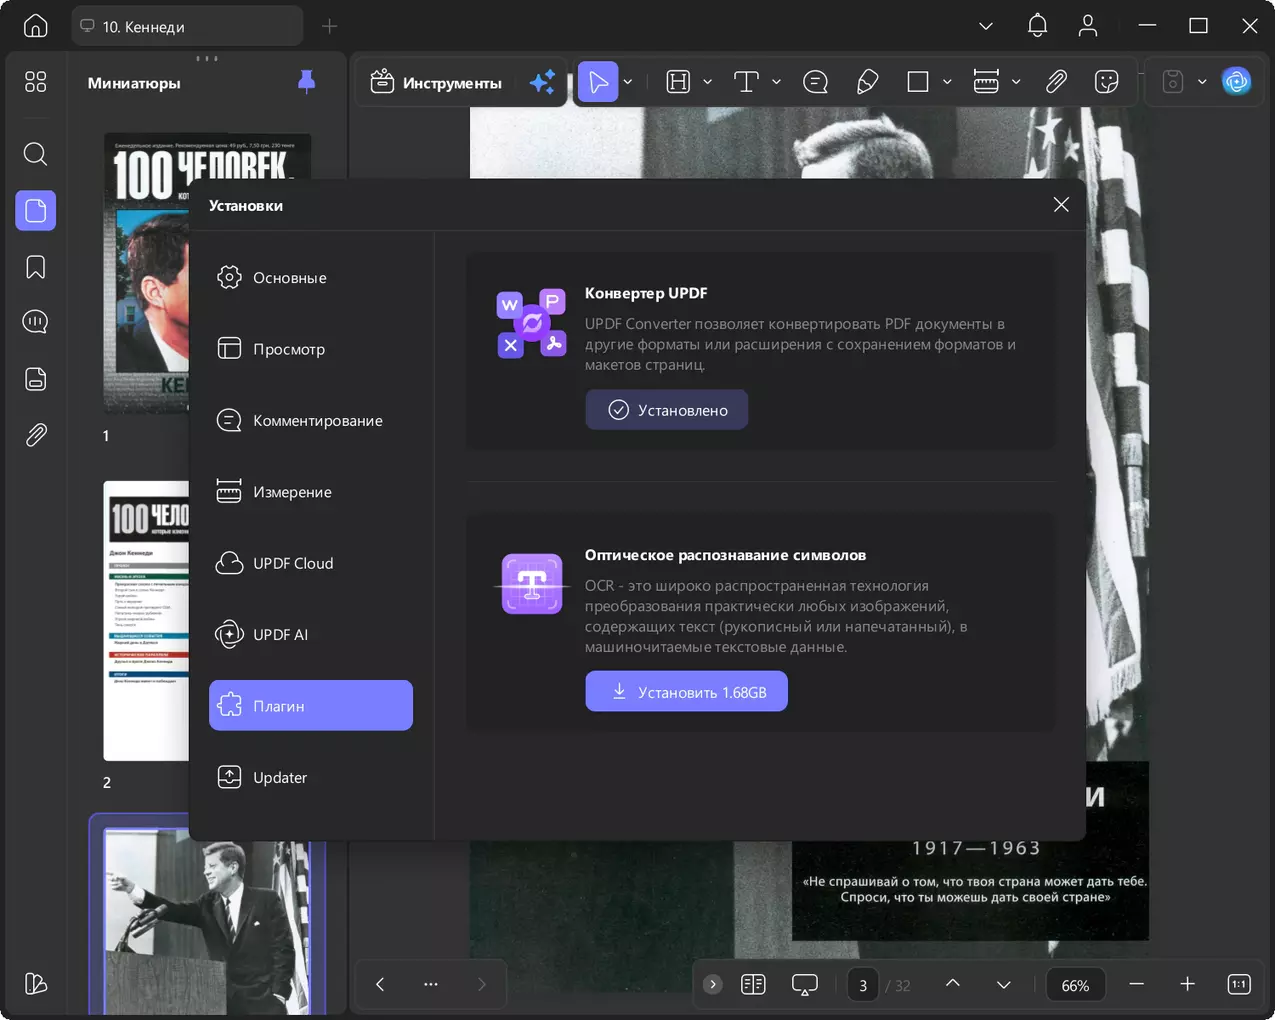Open the page layout view icon

(754, 984)
